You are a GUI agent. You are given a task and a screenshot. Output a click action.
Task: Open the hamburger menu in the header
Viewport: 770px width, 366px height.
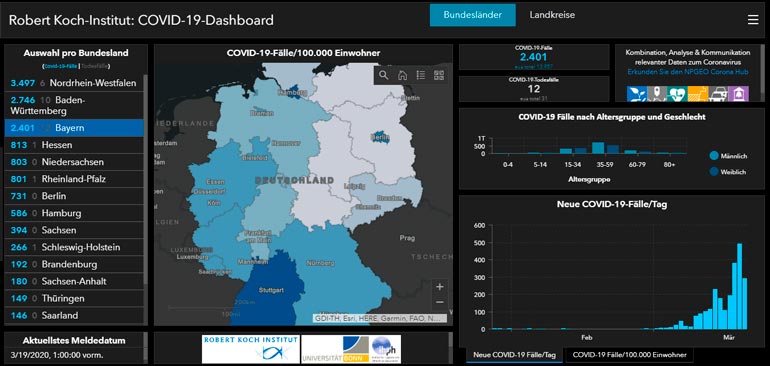[753, 20]
